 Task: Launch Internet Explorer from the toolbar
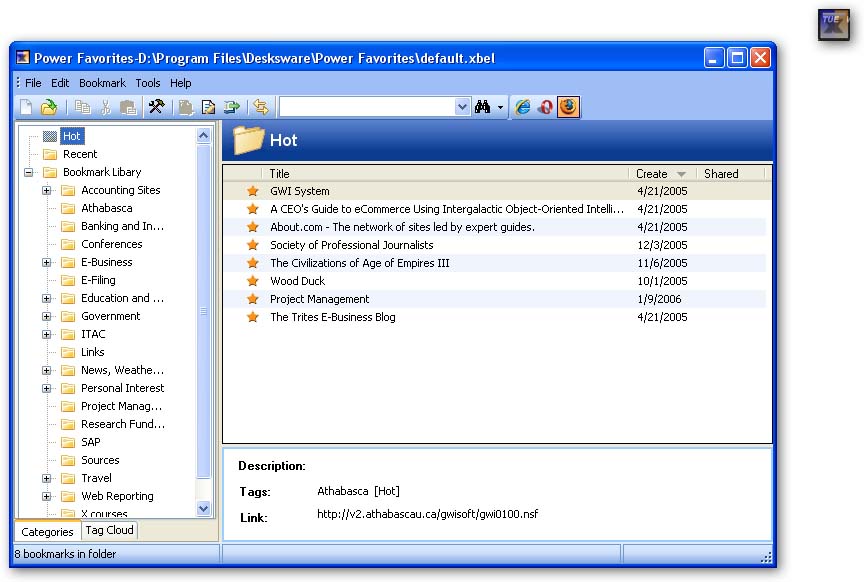click(523, 107)
